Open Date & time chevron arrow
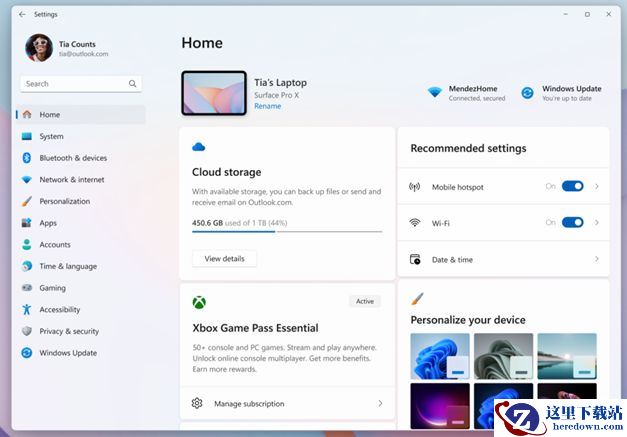627x437 pixels. coord(597,259)
